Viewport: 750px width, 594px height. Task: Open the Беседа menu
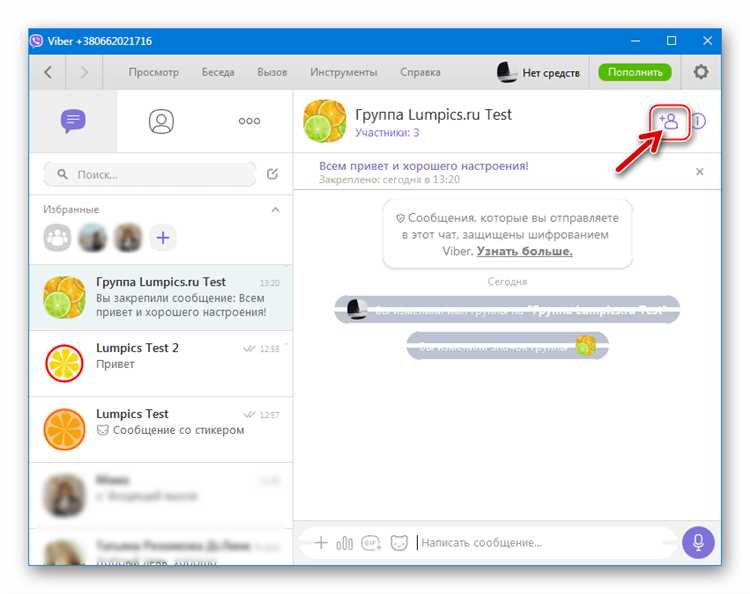(218, 72)
